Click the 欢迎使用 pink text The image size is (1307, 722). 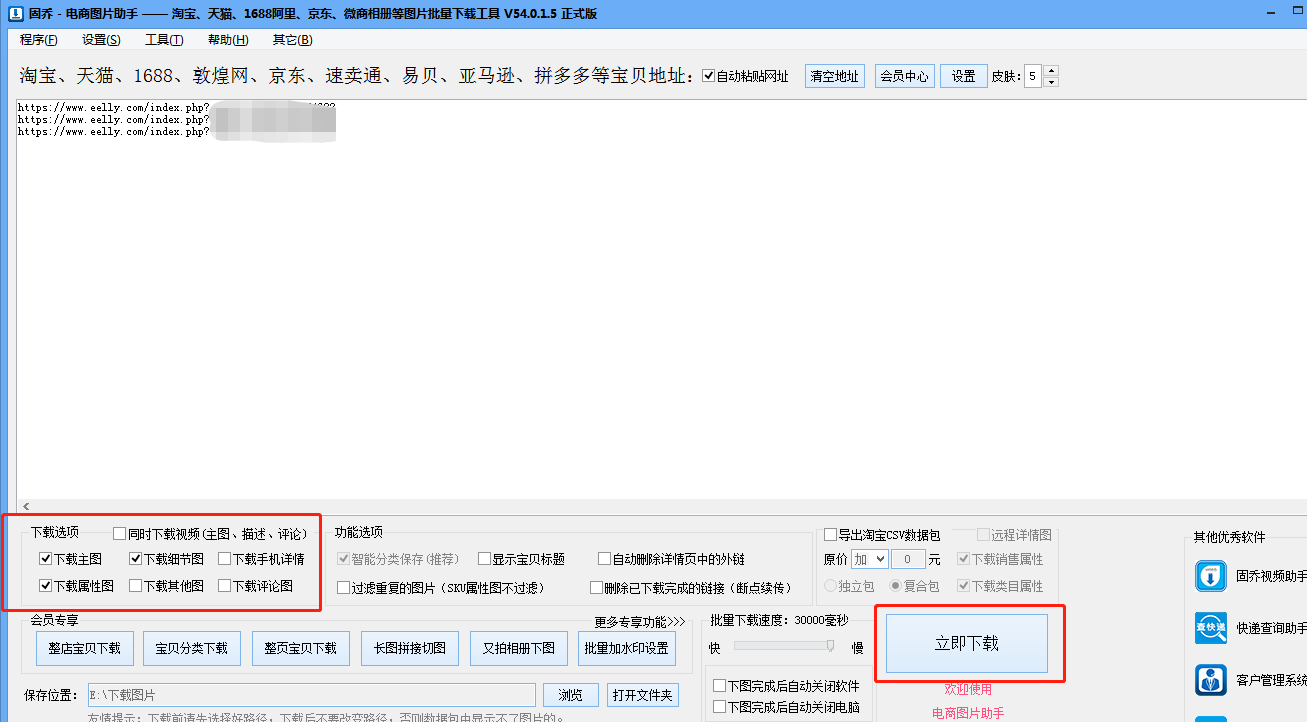(x=968, y=689)
